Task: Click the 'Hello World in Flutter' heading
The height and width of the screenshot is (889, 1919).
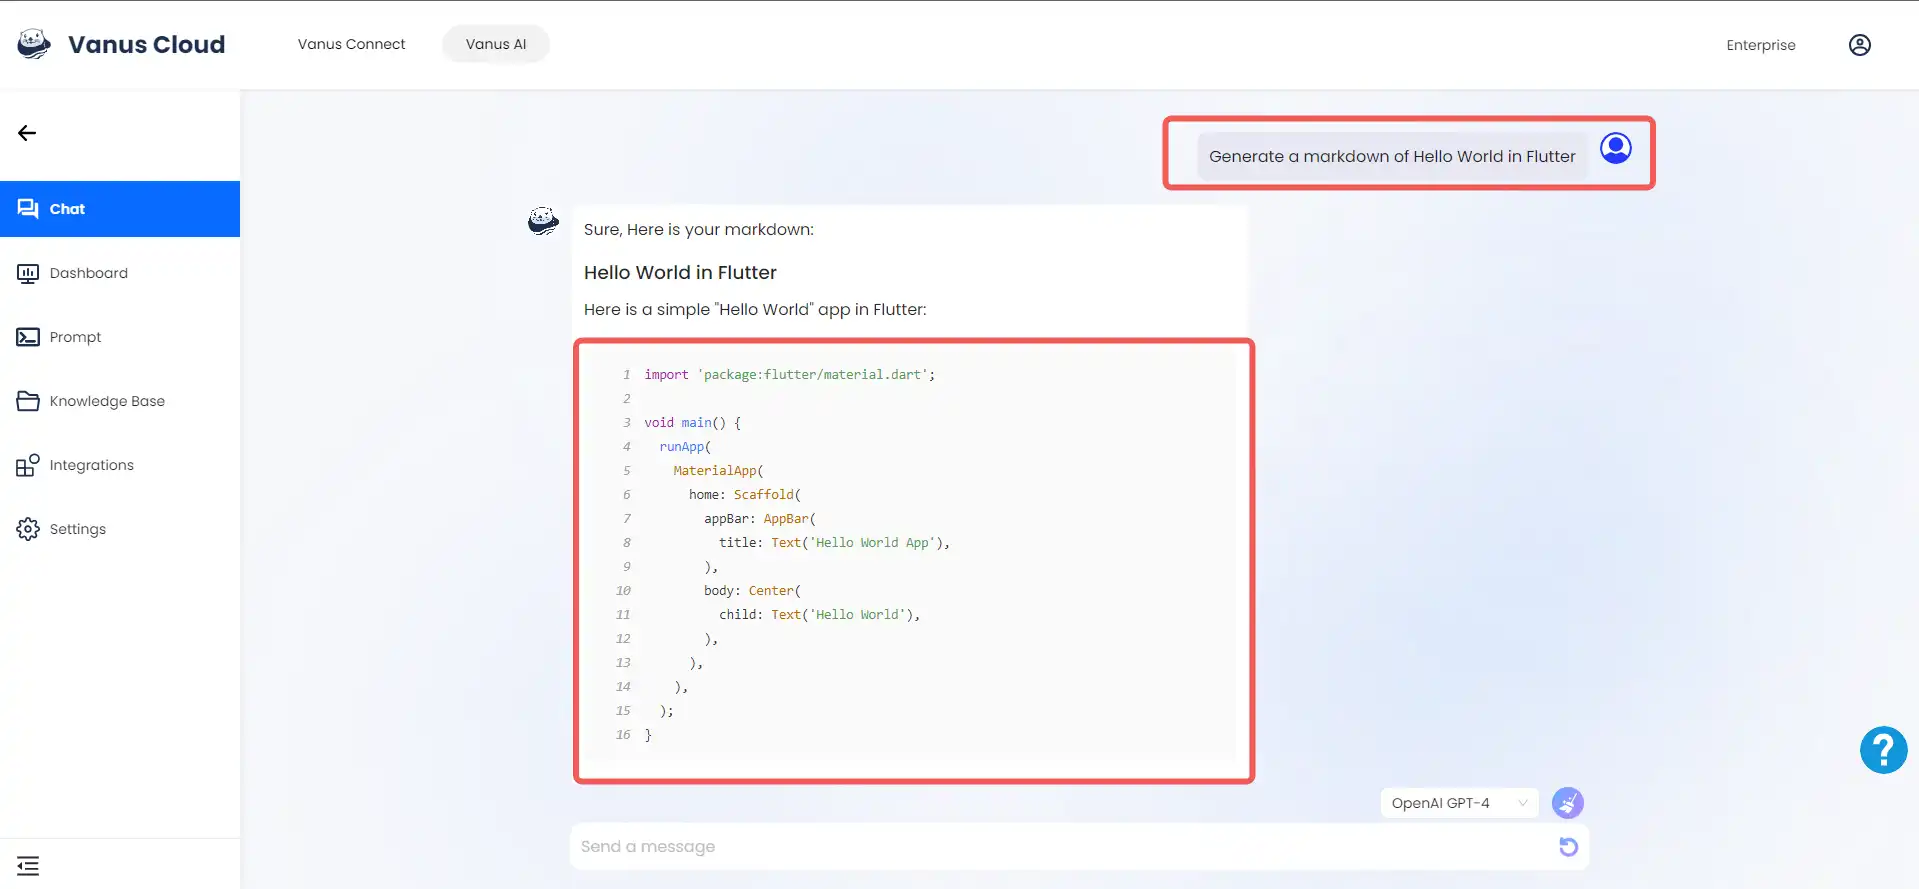Action: [x=680, y=272]
